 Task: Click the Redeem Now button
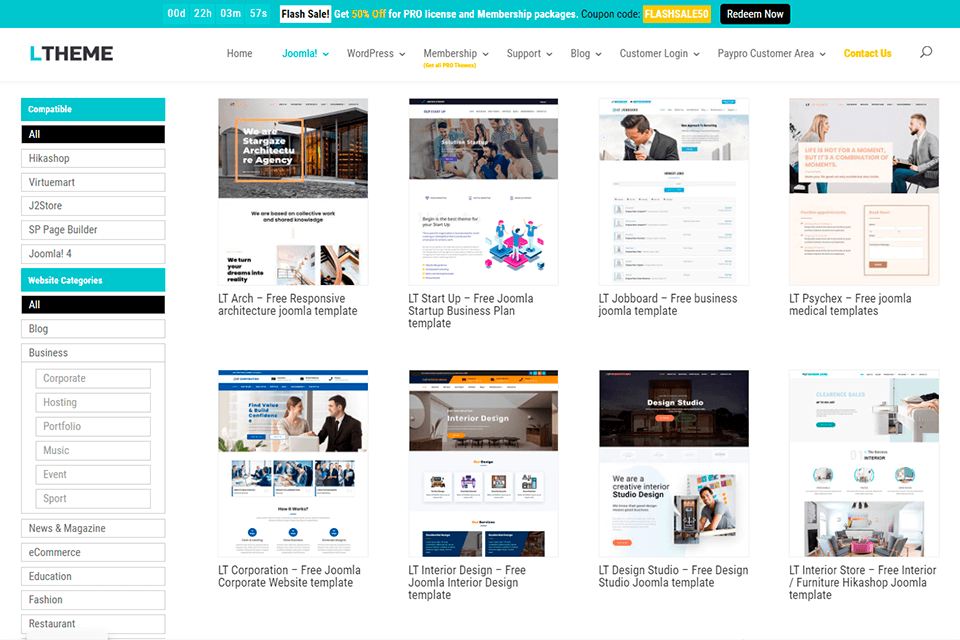point(755,14)
